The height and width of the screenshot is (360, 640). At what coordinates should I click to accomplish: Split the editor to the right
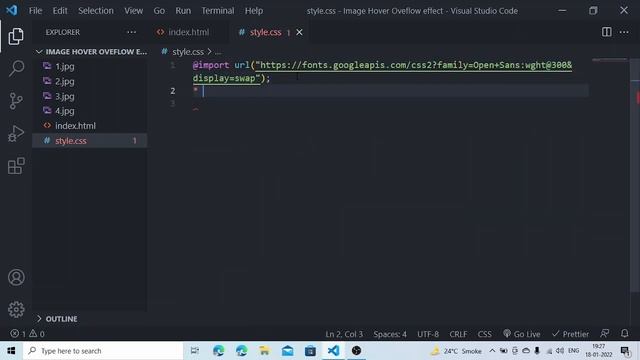tap(607, 32)
